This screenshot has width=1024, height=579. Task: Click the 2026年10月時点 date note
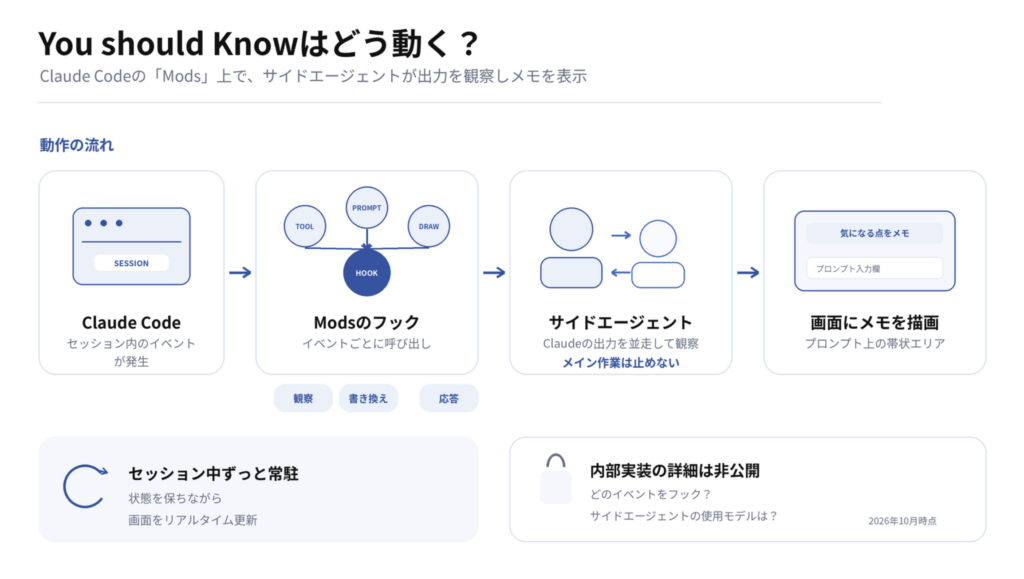tap(903, 521)
